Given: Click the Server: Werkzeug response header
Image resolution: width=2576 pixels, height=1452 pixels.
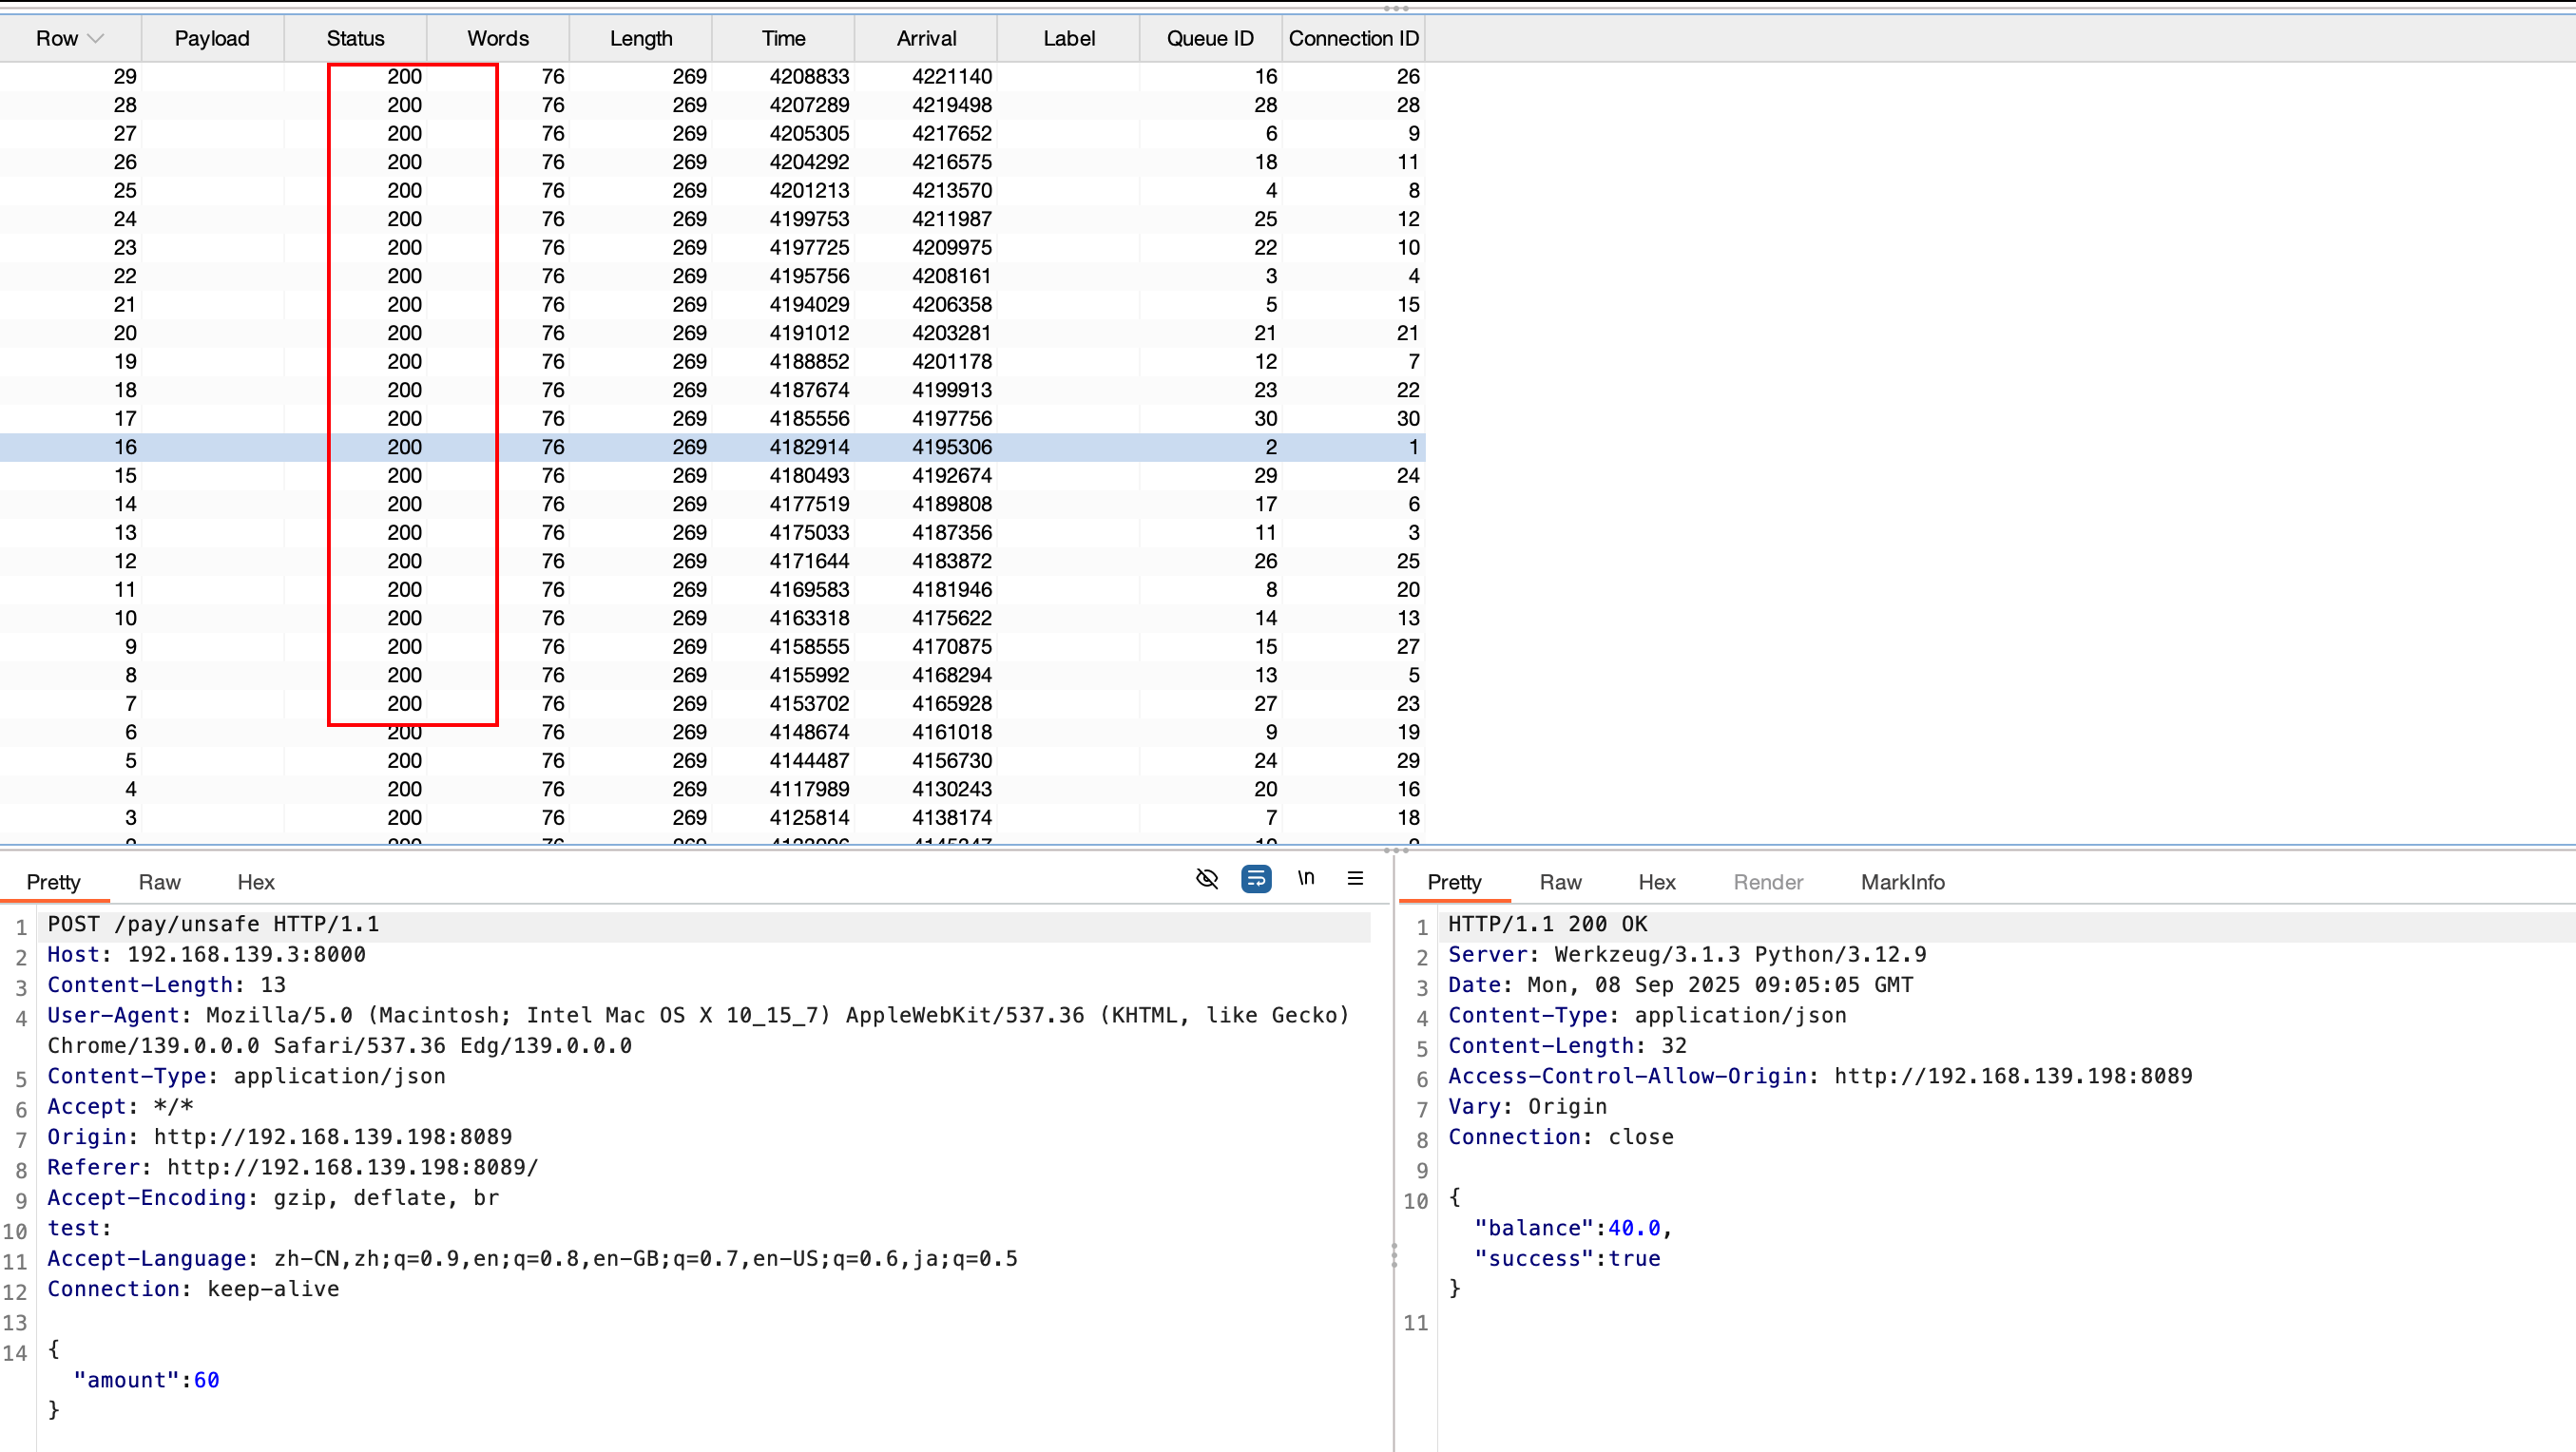Looking at the screenshot, I should [1687, 955].
